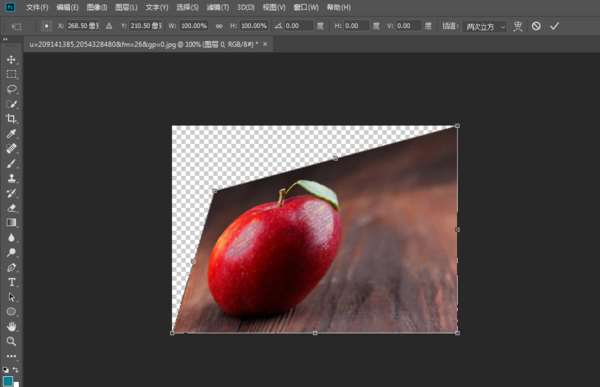Image resolution: width=600 pixels, height=387 pixels.
Task: Select the Dodge tool
Action: pyautogui.click(x=11, y=252)
